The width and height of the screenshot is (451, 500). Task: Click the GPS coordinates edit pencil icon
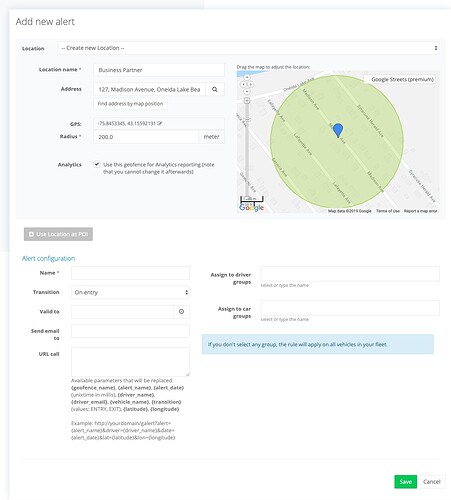160,124
